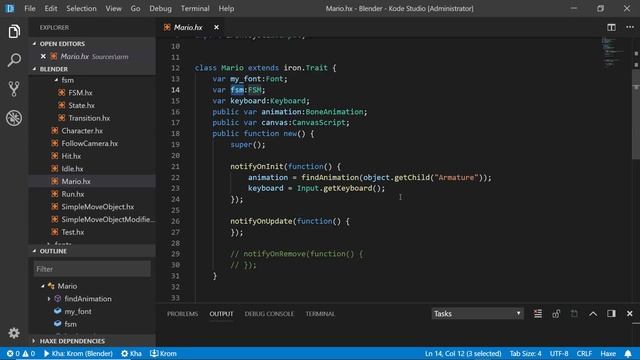Open the Tasks output channel dropdown
Image resolution: width=640 pixels, height=360 pixels.
click(x=477, y=313)
